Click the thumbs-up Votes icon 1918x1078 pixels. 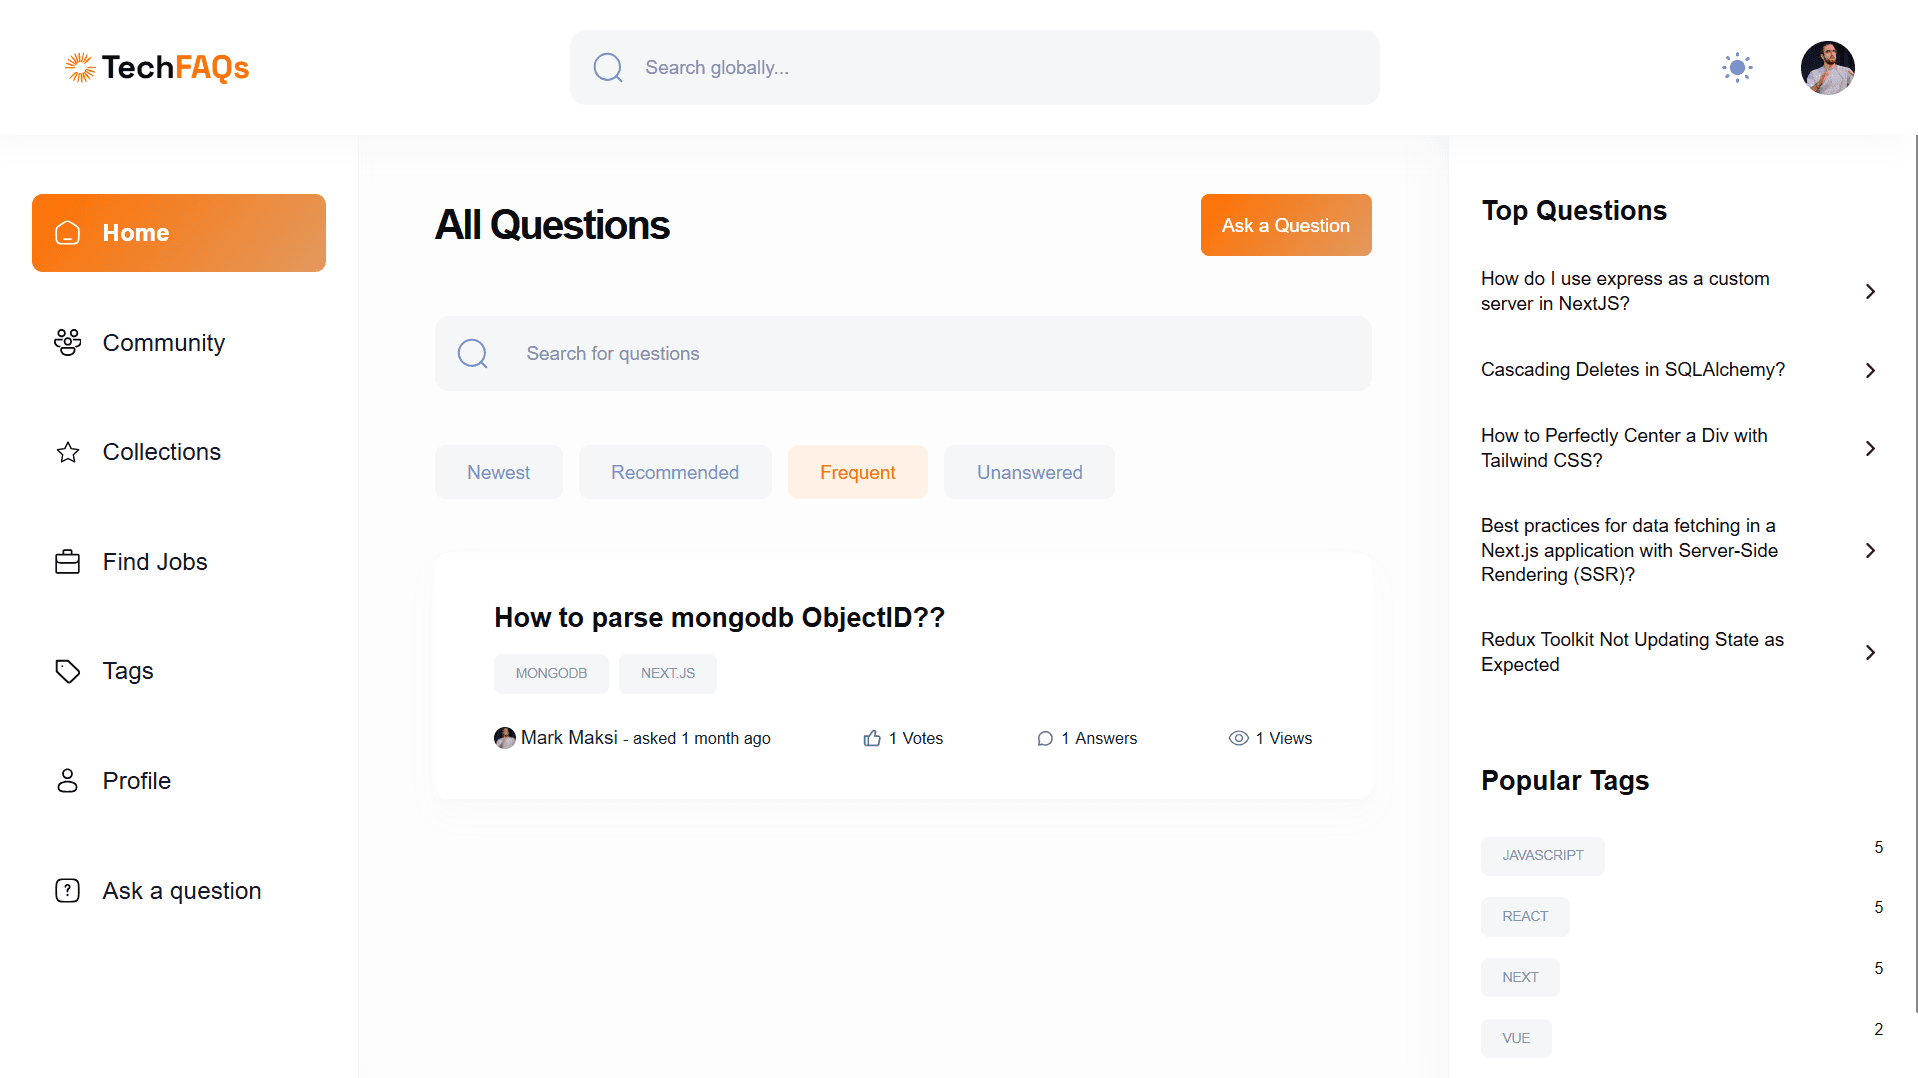point(872,738)
